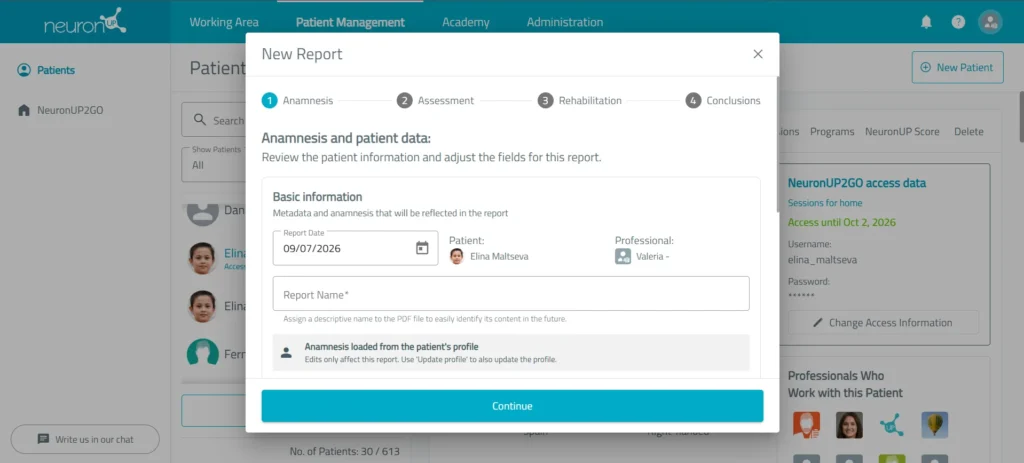The height and width of the screenshot is (463, 1024).
Task: Expand the Show Patients dropdown
Action: (214, 163)
